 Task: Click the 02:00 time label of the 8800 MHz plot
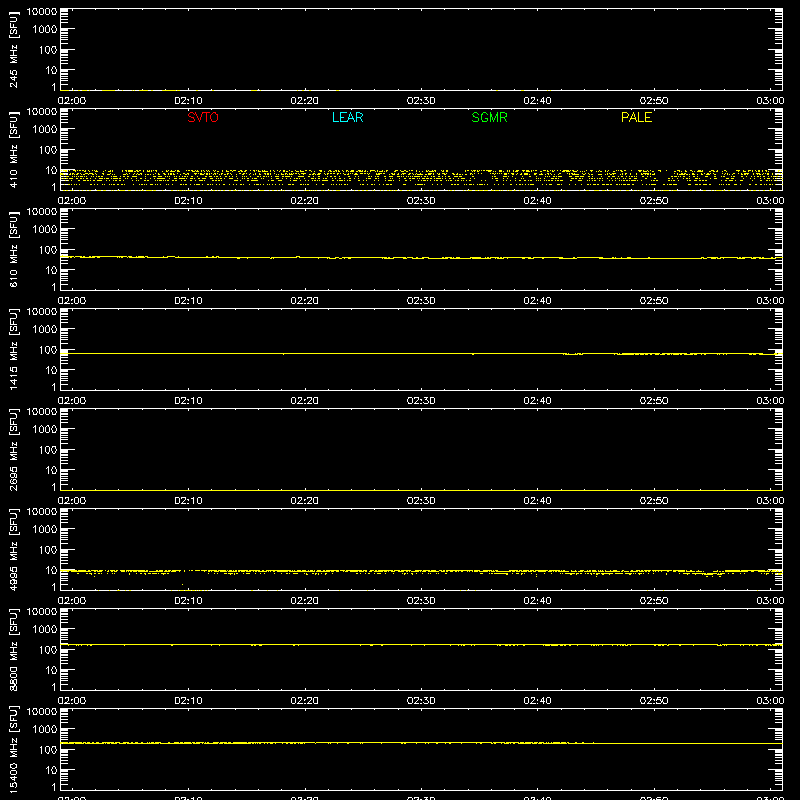pyautogui.click(x=72, y=701)
